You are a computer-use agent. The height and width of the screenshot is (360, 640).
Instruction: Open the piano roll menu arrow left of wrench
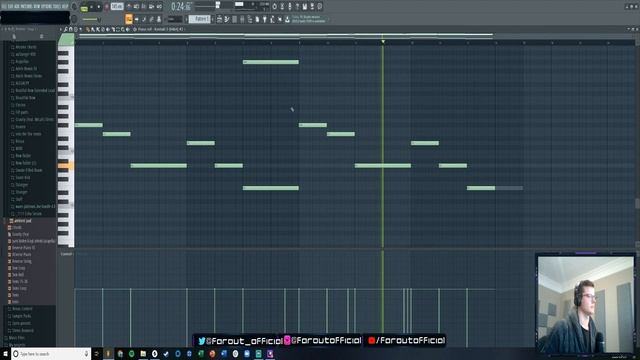click(x=60, y=29)
